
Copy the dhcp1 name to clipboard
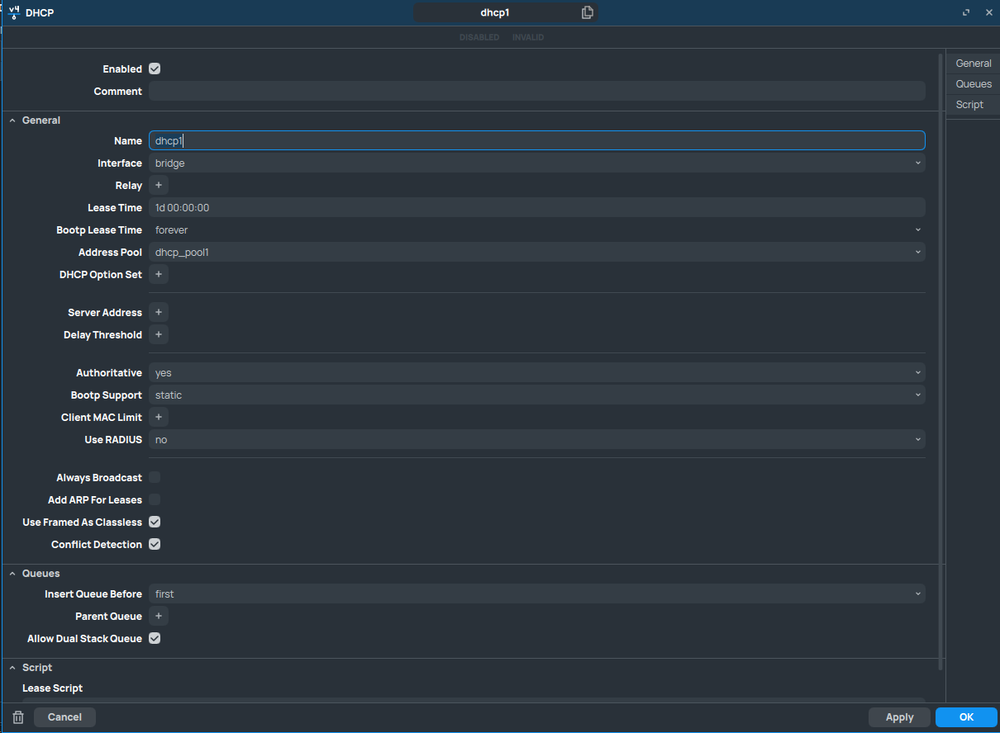[x=587, y=12]
